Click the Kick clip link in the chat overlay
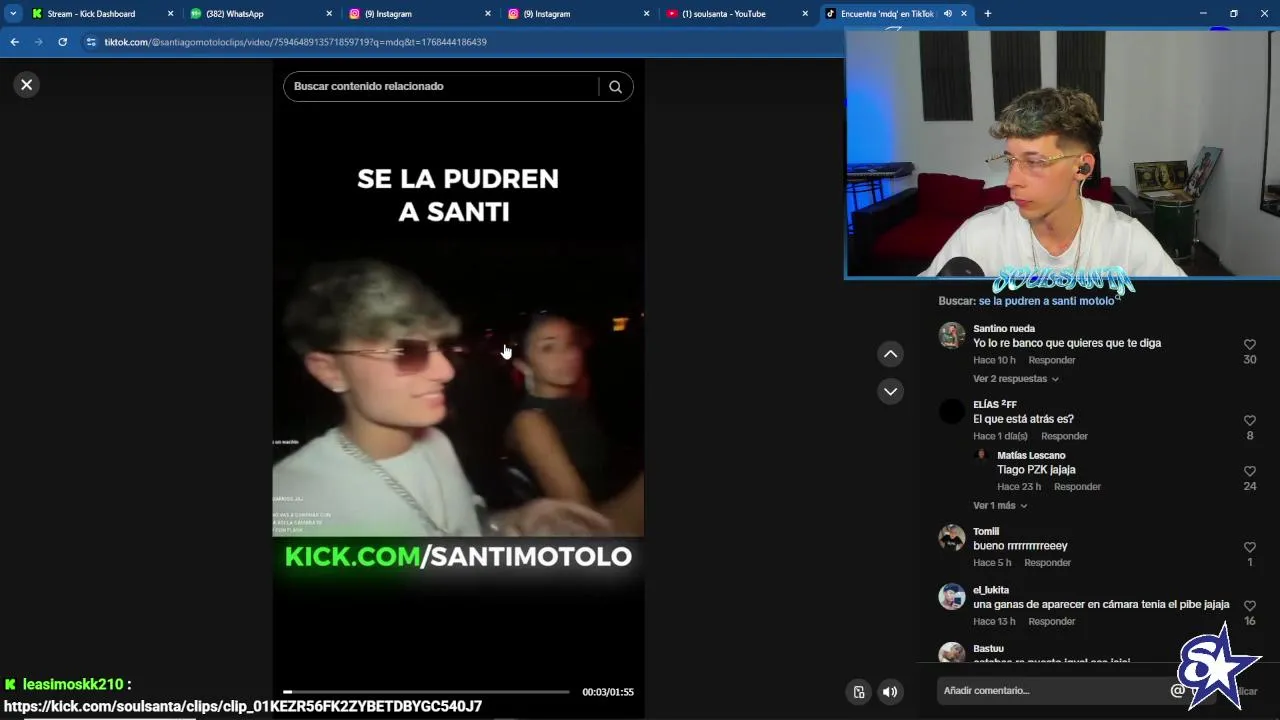The image size is (1280, 720). click(x=243, y=706)
